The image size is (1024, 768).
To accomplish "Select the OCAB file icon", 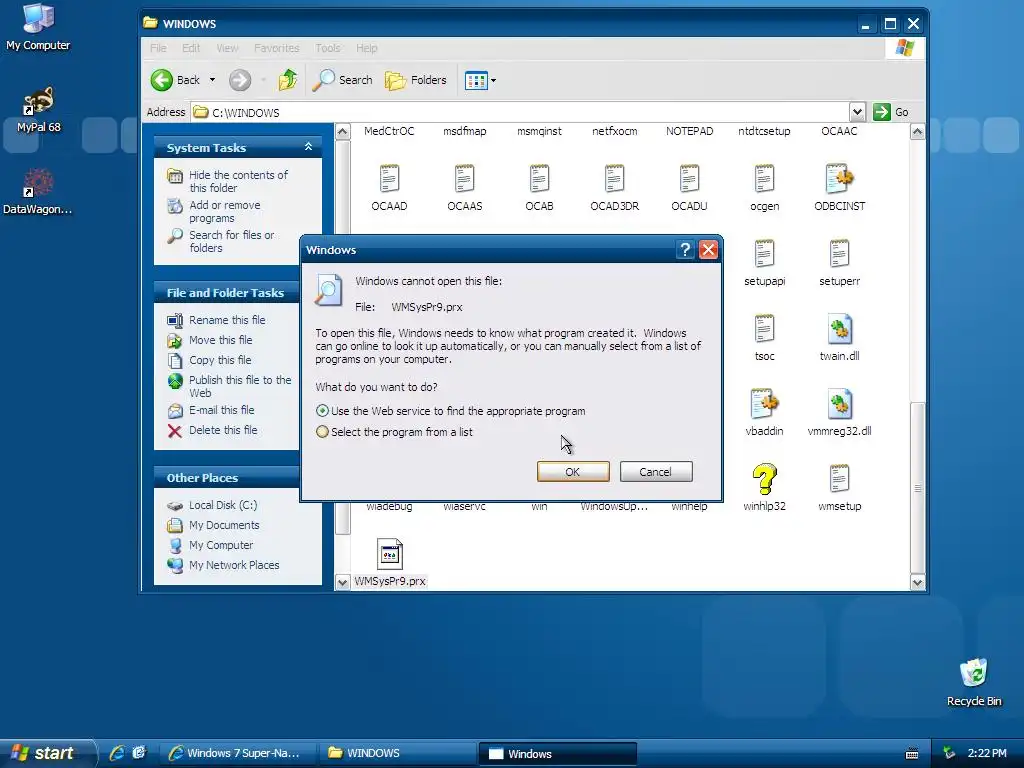I will [539, 179].
